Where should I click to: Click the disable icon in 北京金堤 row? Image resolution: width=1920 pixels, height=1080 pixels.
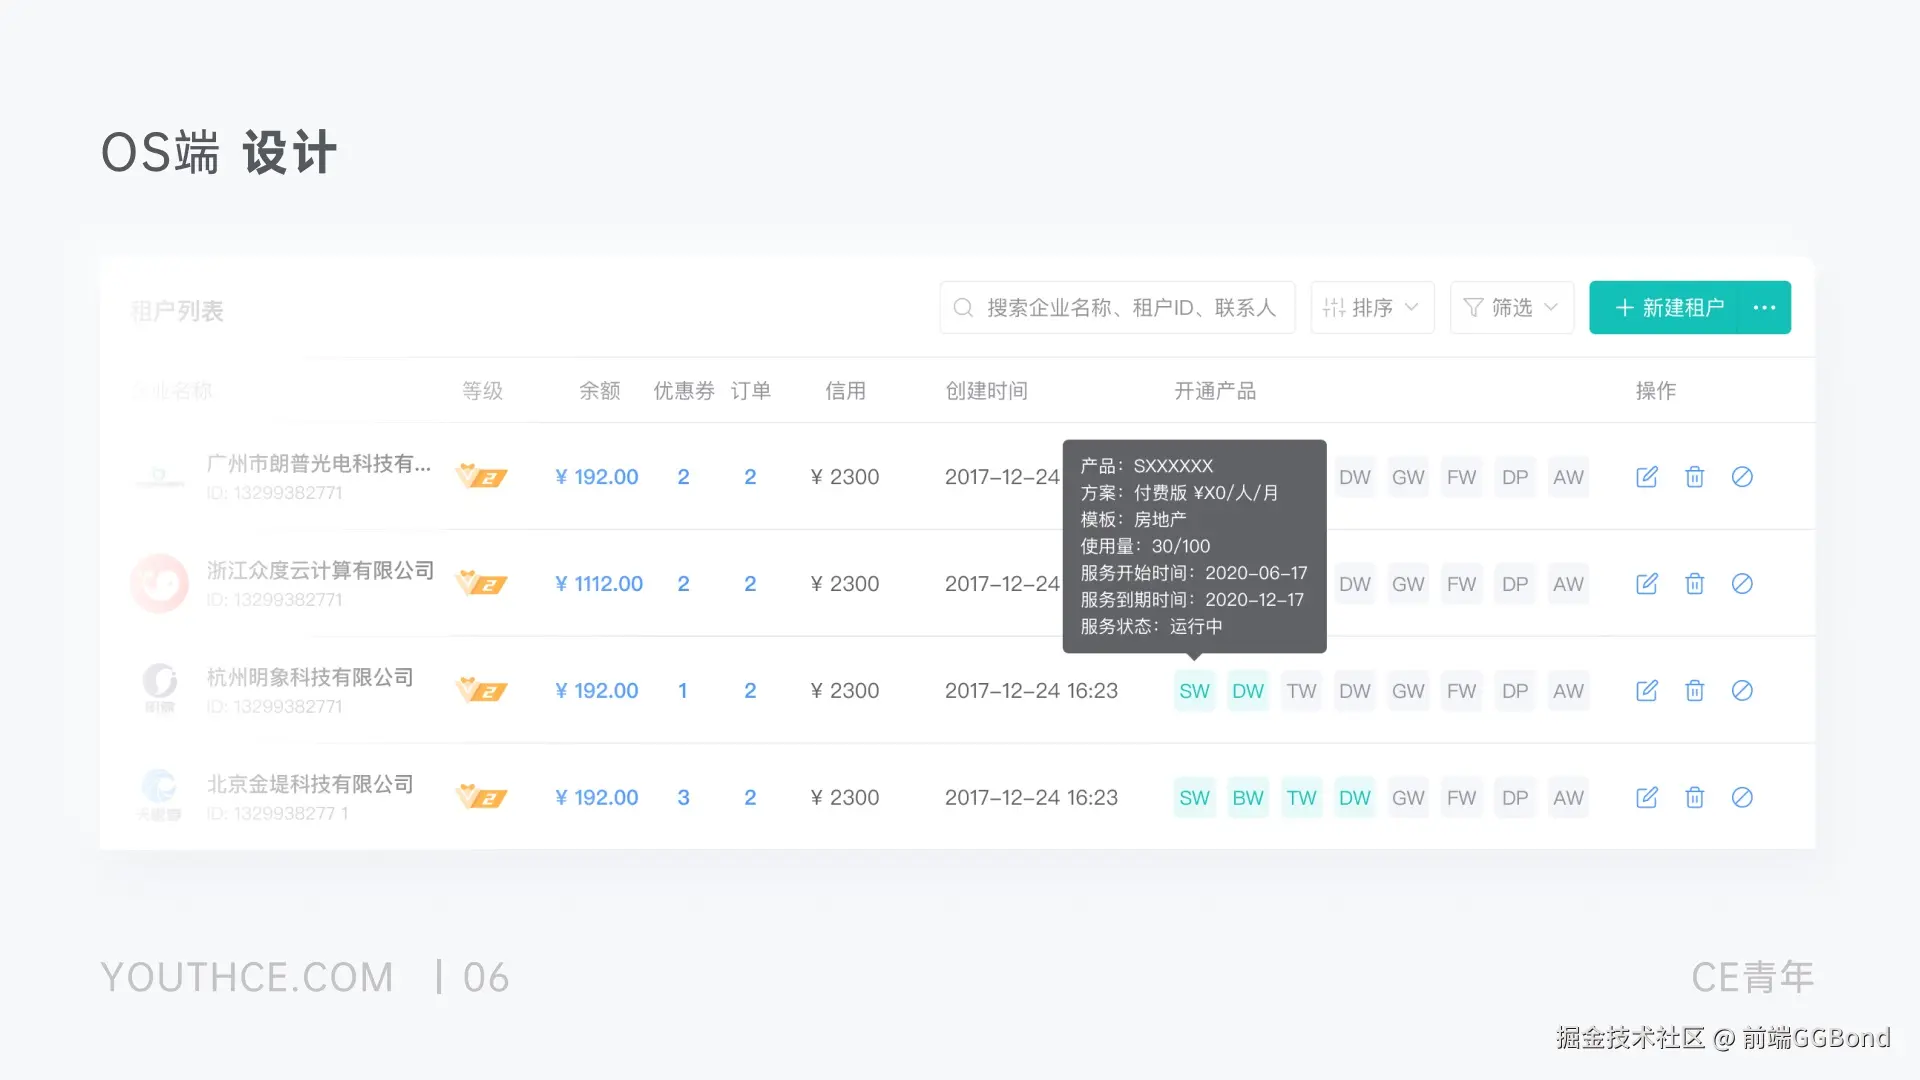pos(1742,798)
